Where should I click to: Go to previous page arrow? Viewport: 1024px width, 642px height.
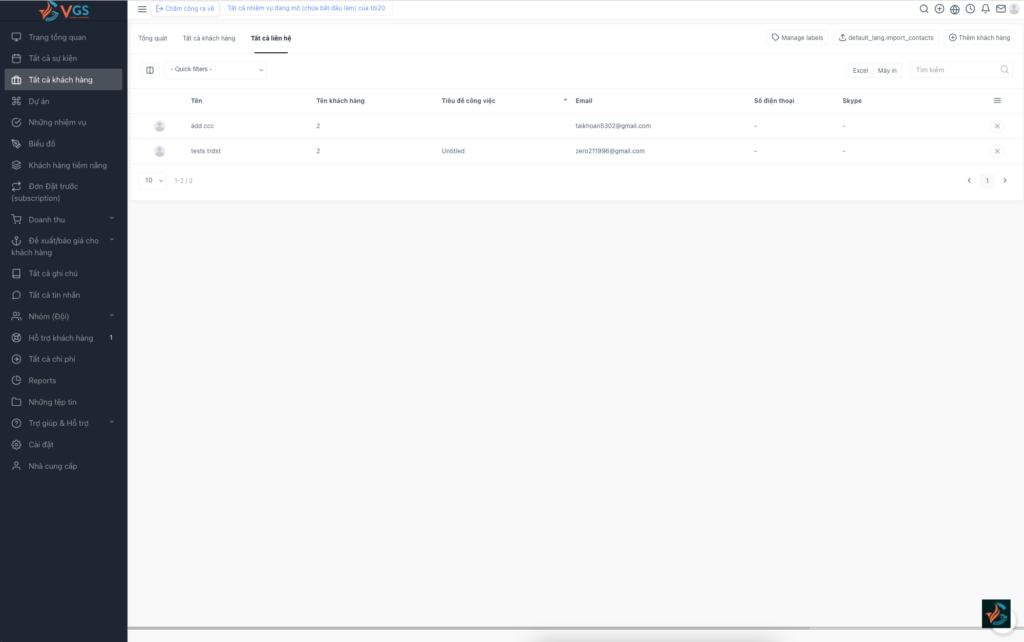point(969,180)
